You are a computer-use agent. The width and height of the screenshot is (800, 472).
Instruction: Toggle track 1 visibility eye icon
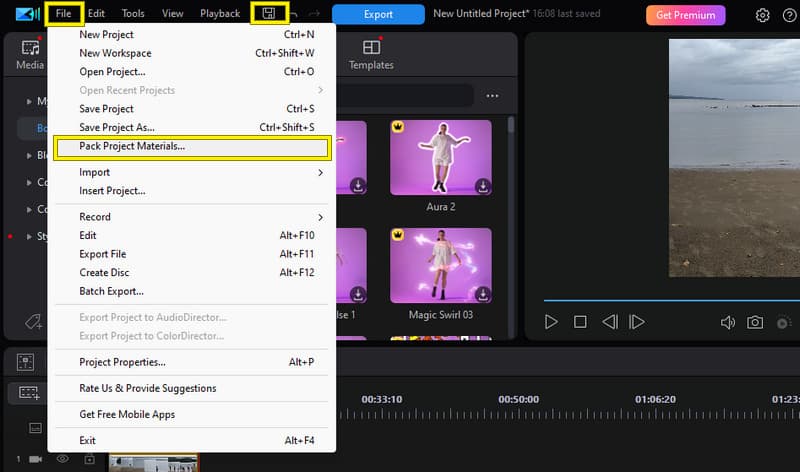62,458
